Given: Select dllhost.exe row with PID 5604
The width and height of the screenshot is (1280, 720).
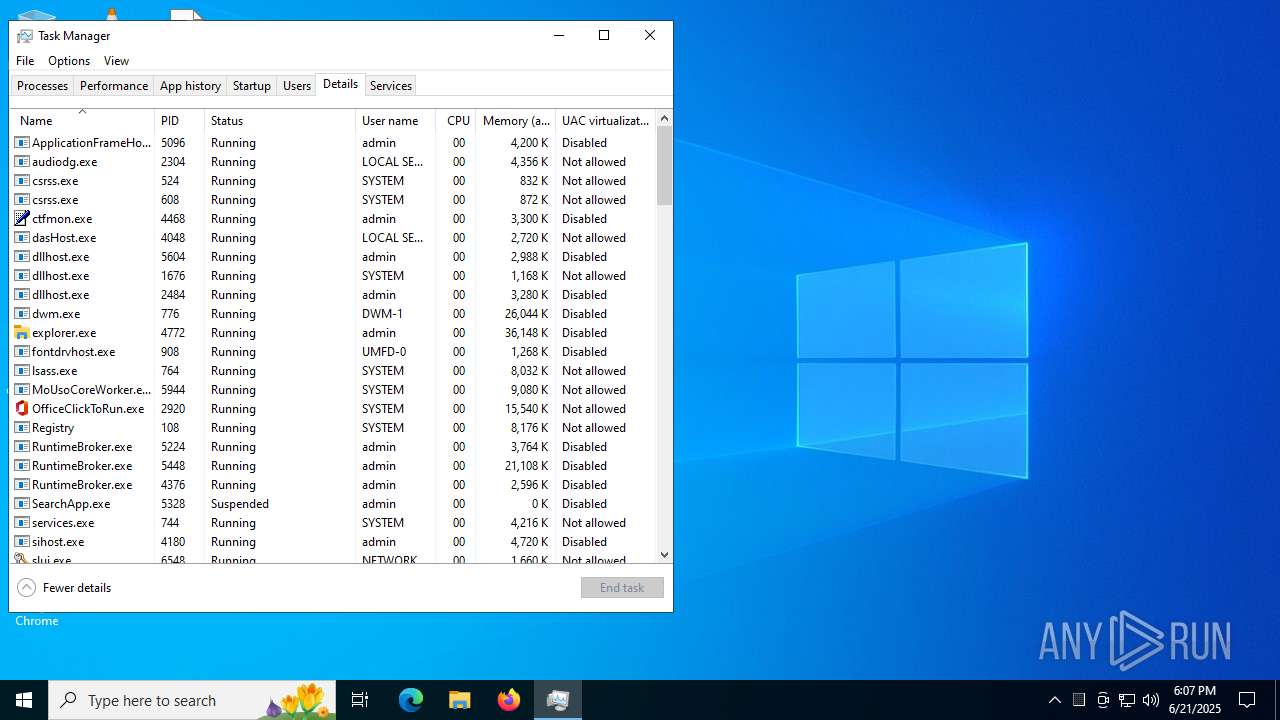Looking at the screenshot, I should (333, 256).
